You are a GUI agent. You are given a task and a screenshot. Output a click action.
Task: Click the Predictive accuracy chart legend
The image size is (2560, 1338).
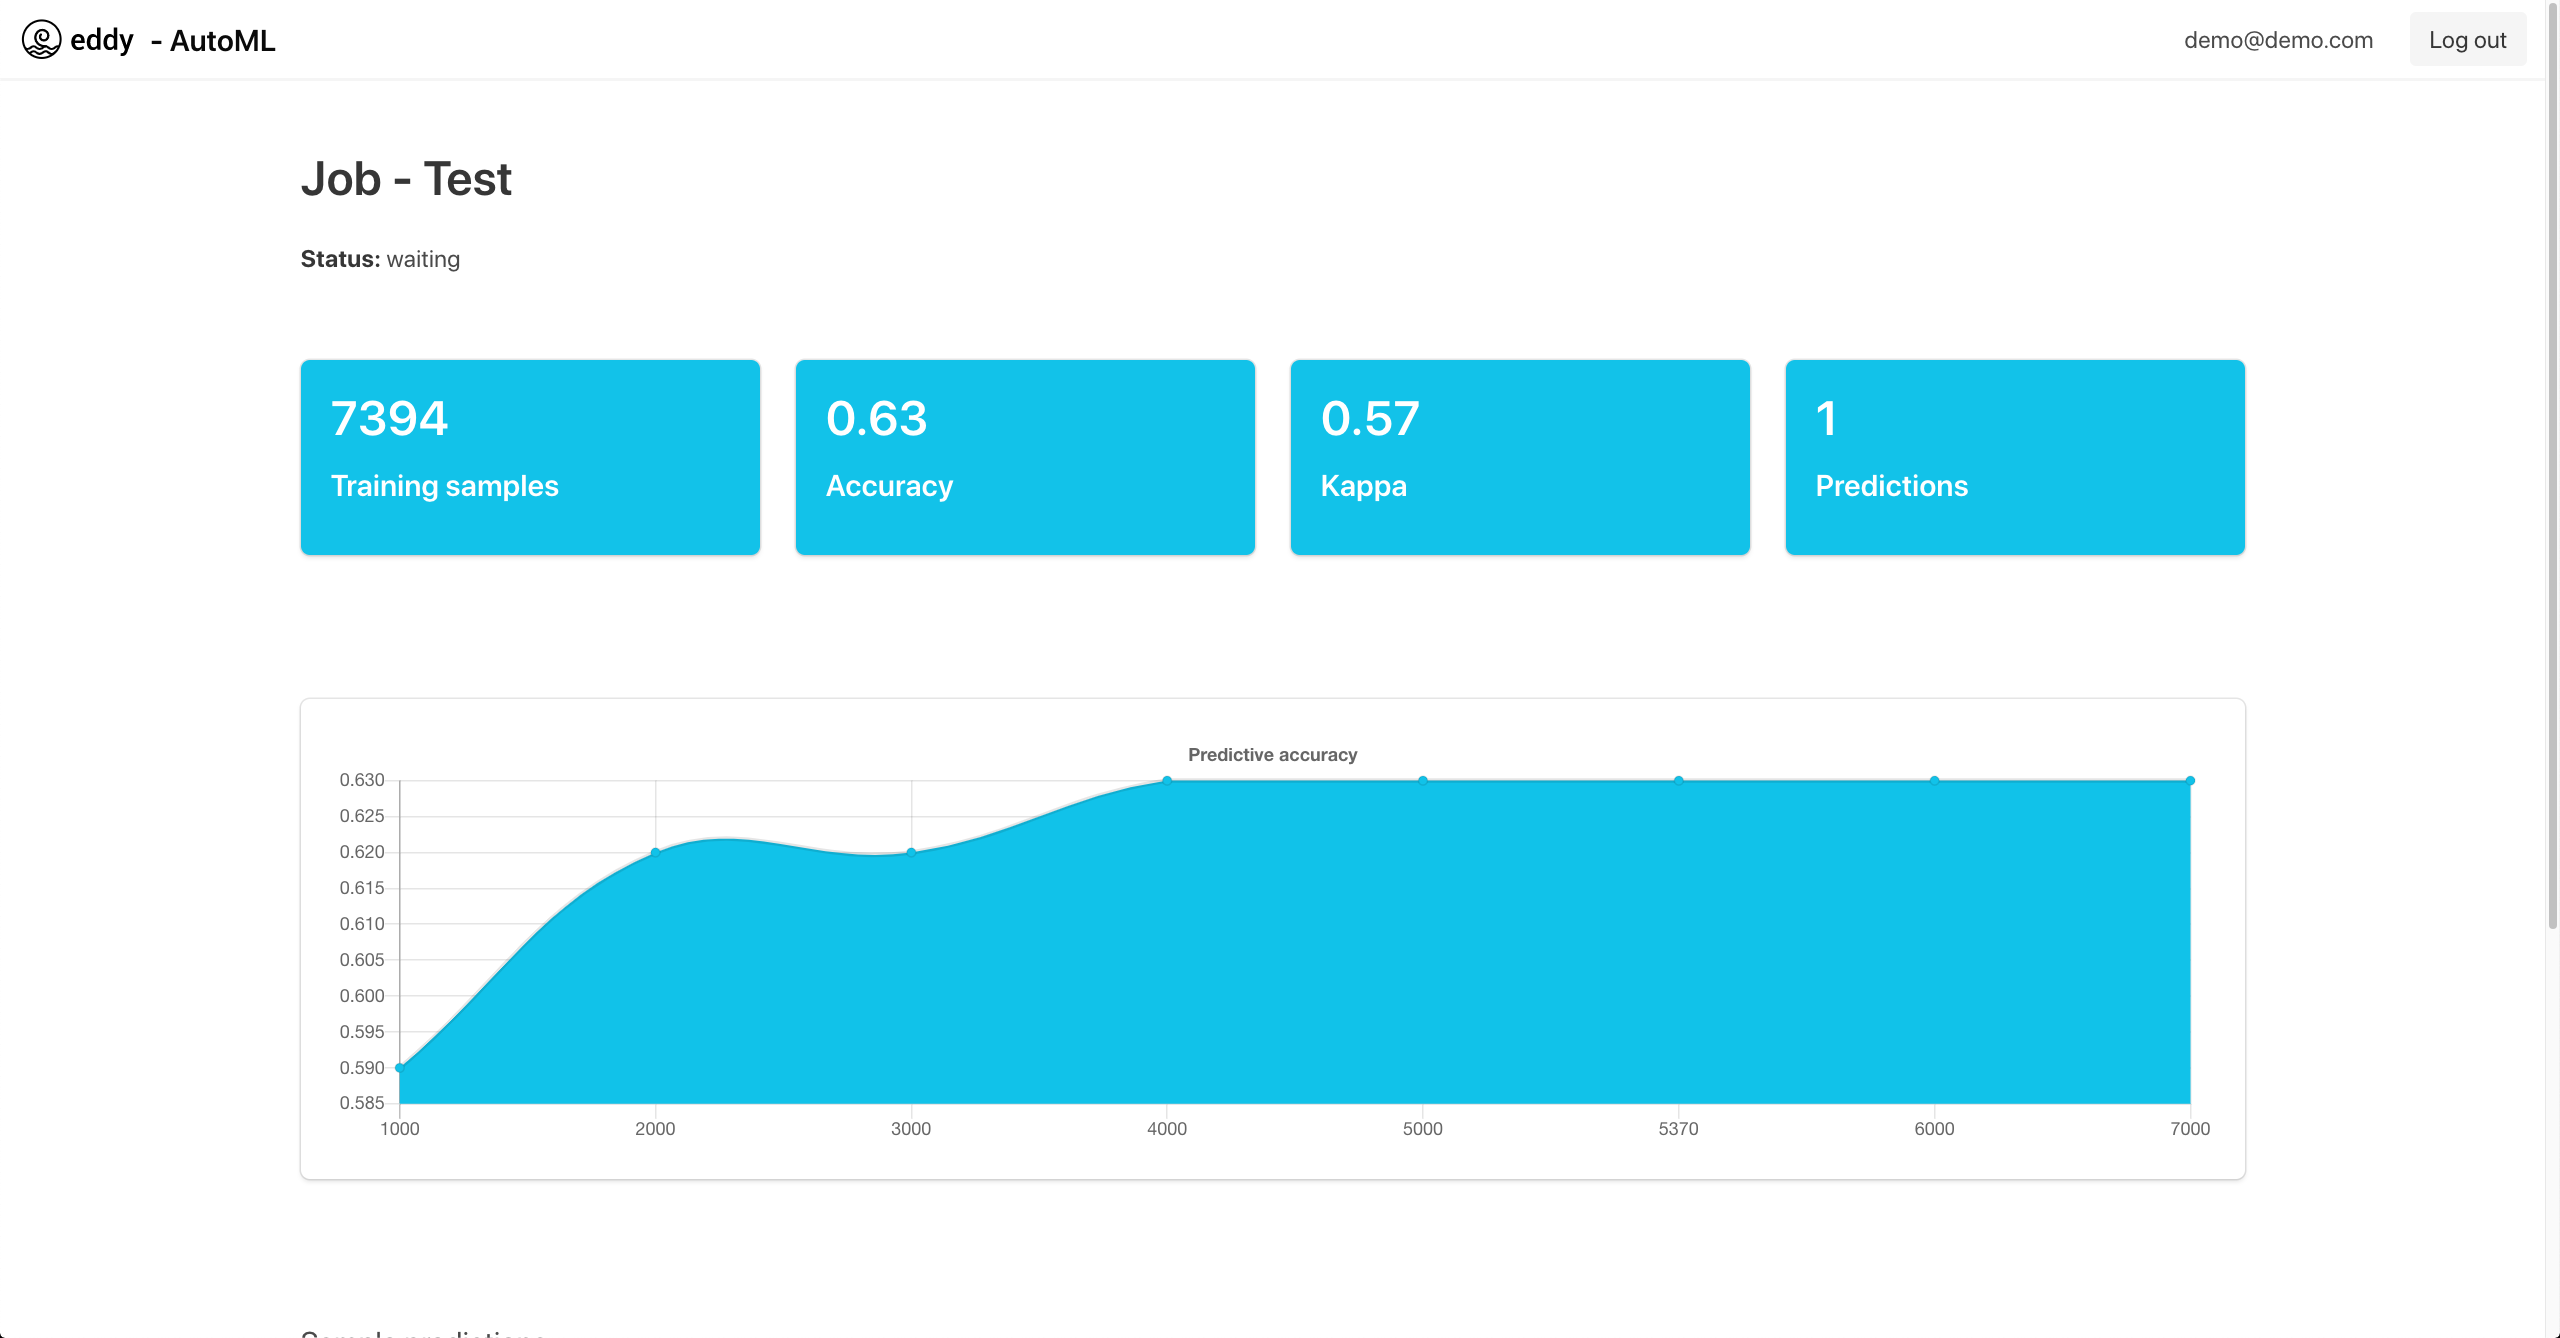(1272, 755)
